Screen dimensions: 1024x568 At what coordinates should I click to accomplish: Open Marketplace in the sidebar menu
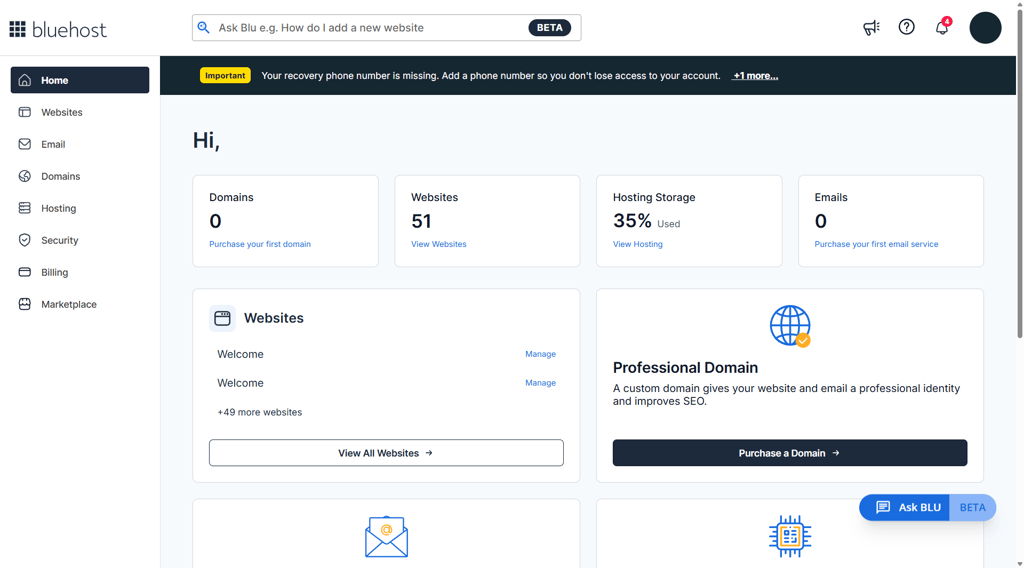click(80, 304)
